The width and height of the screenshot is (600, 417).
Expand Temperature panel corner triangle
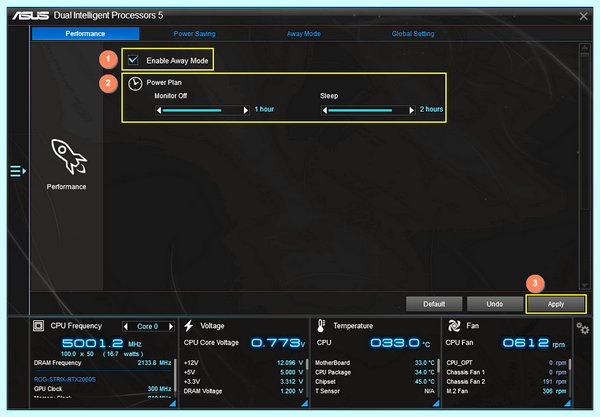pyautogui.click(x=436, y=403)
